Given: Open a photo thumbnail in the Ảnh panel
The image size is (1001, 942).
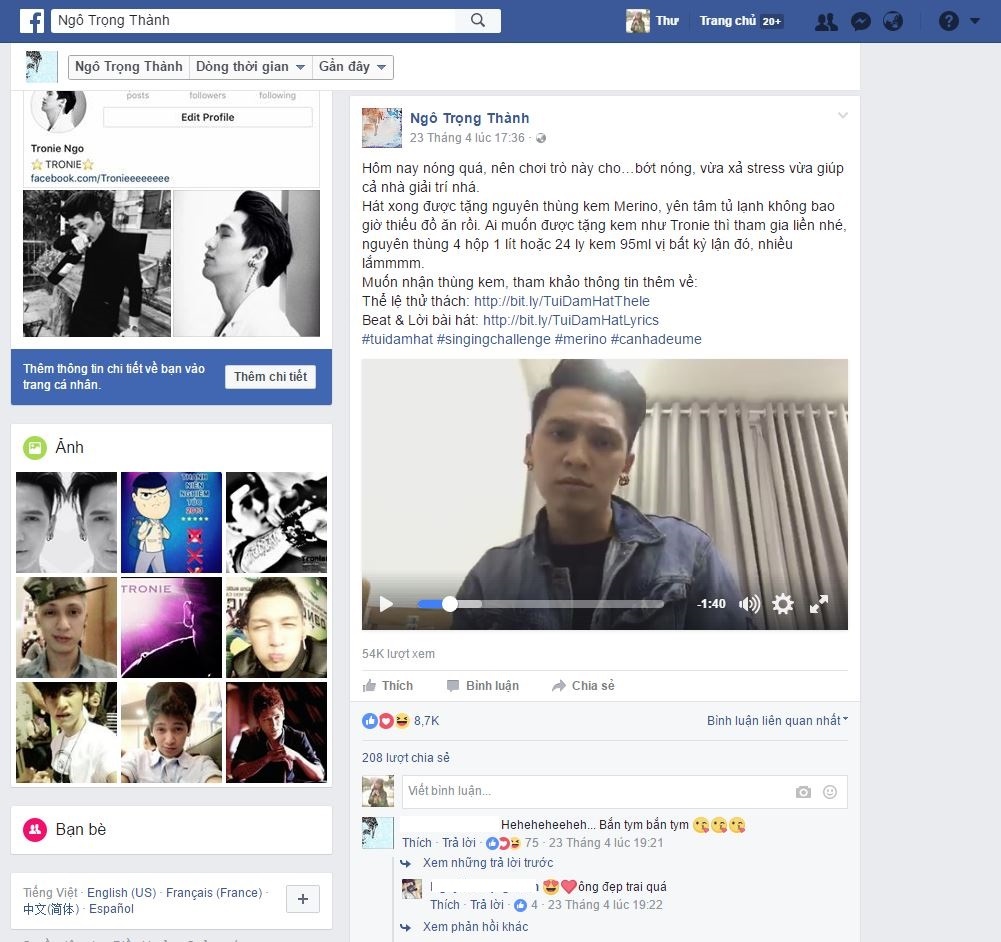Looking at the screenshot, I should 66,522.
